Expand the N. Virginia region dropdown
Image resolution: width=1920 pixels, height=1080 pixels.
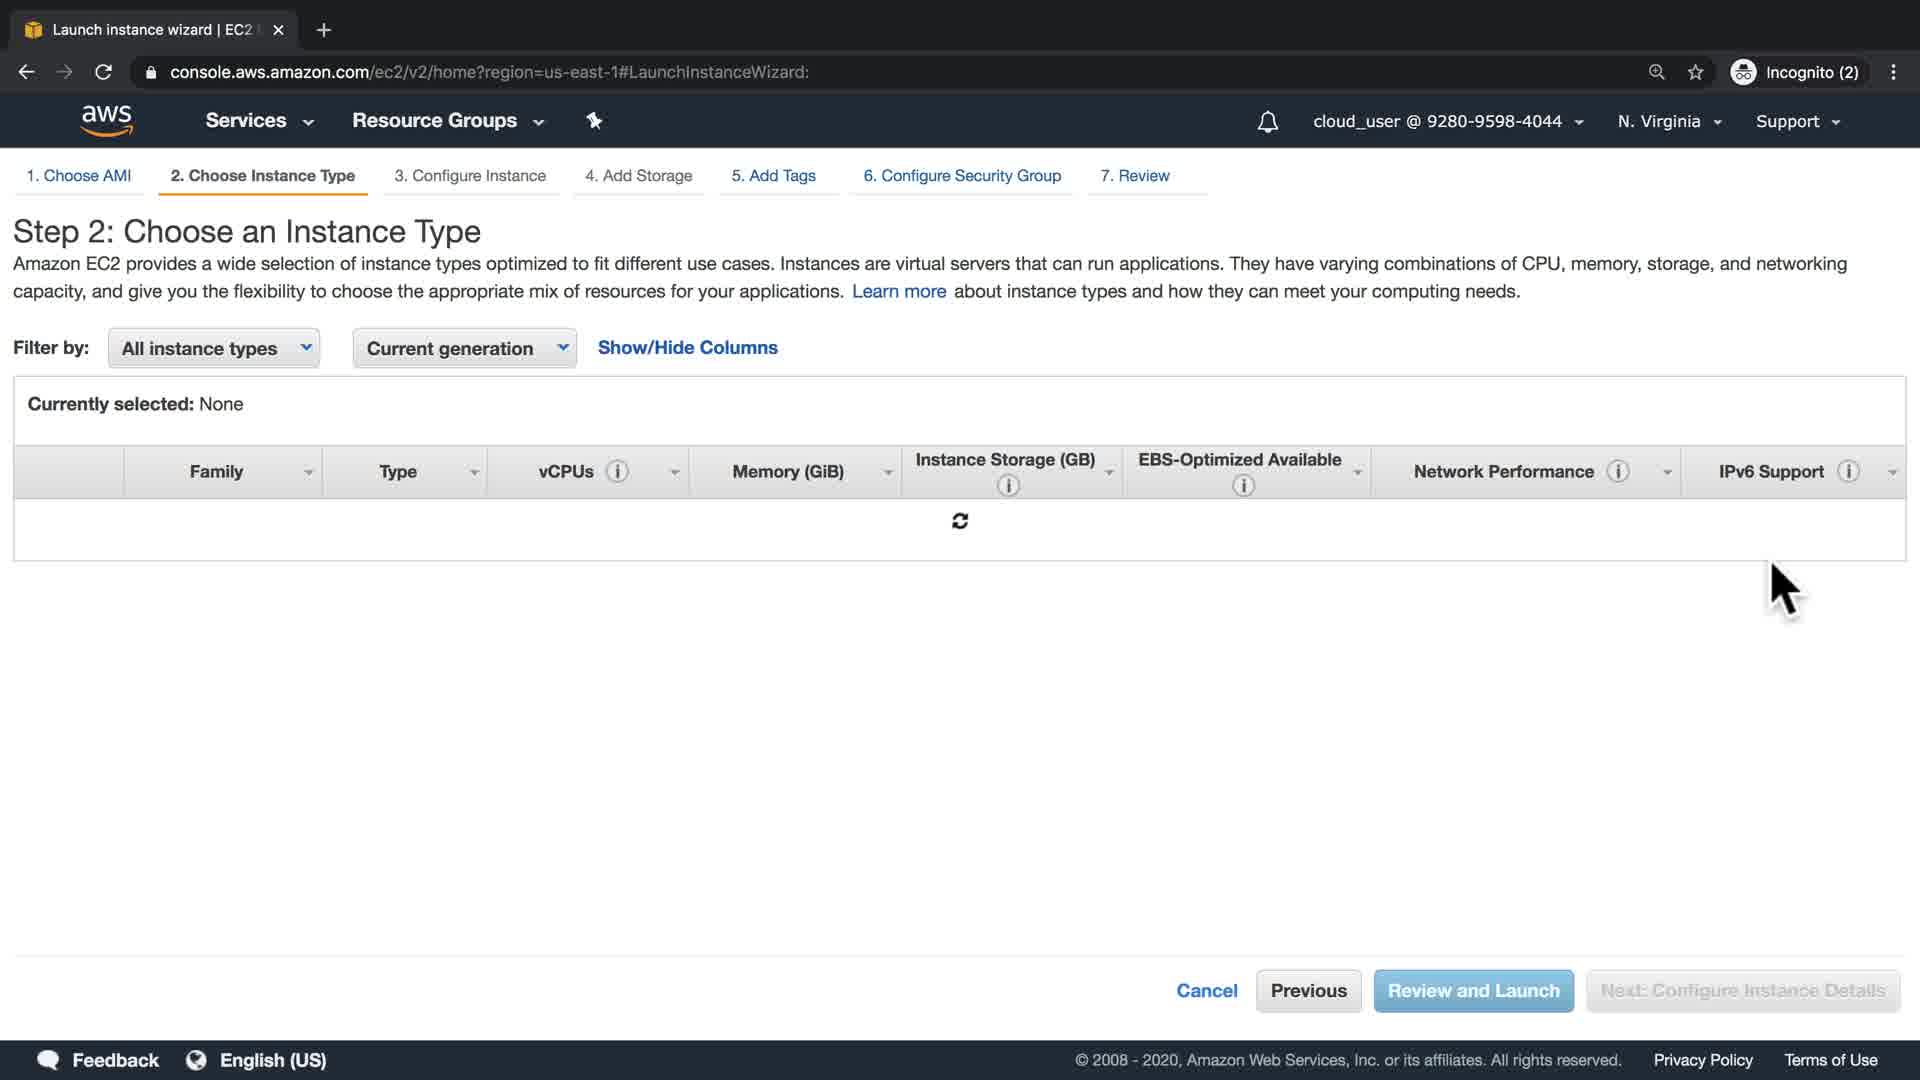[1669, 121]
